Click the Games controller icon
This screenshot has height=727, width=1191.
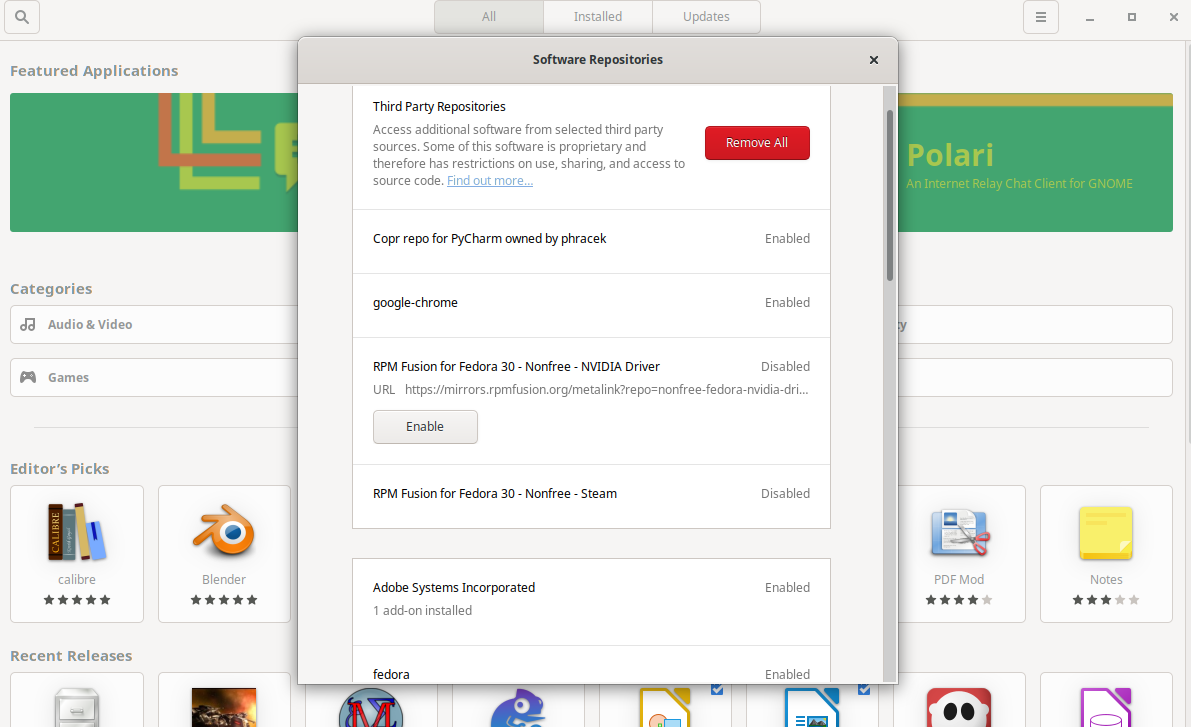(x=28, y=377)
